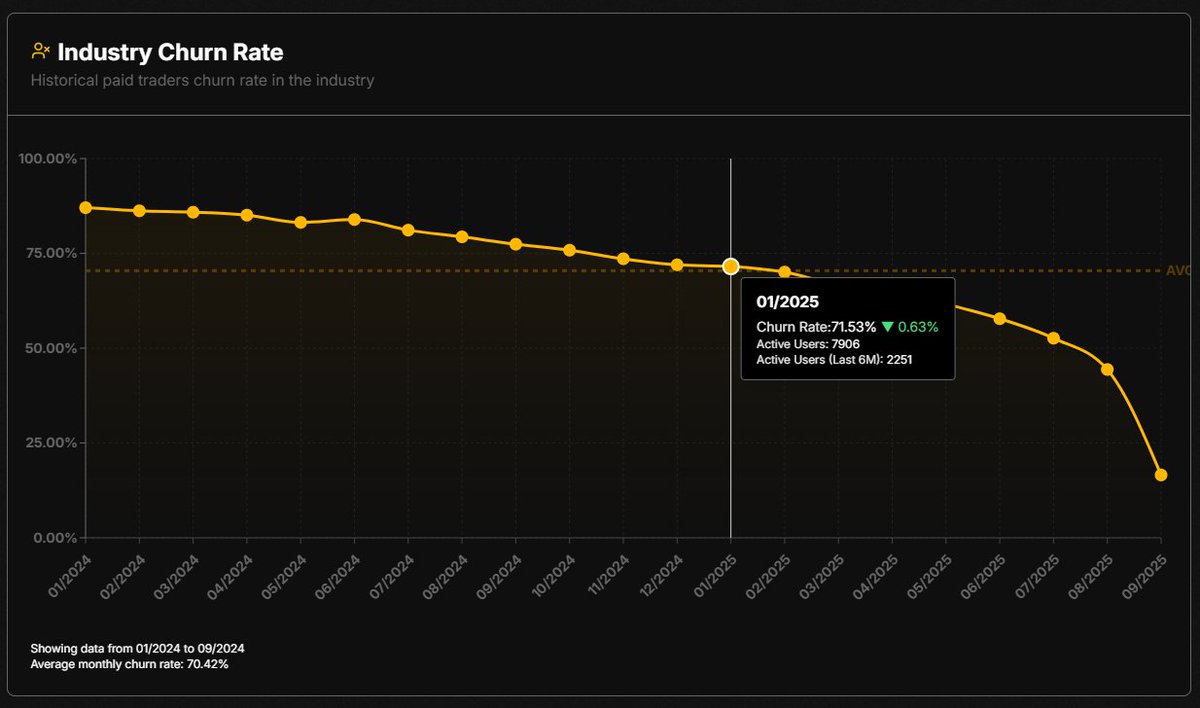Screen dimensions: 1200x708
Task: Click the 09/2024 x-axis label
Action: (499, 576)
